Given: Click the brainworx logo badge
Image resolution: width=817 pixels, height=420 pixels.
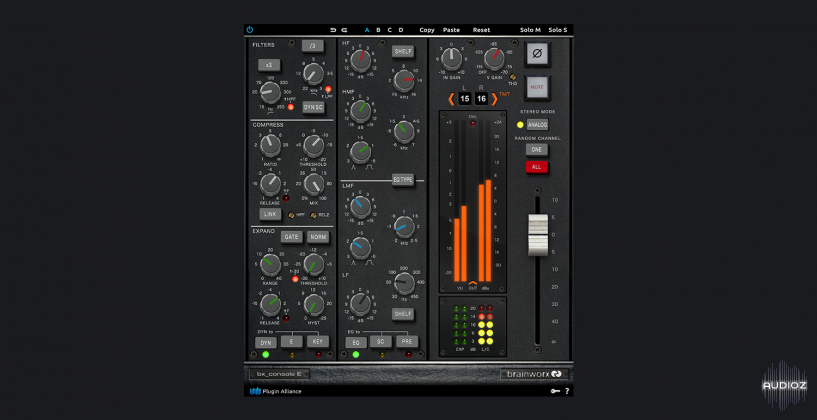Looking at the screenshot, I should [534, 374].
